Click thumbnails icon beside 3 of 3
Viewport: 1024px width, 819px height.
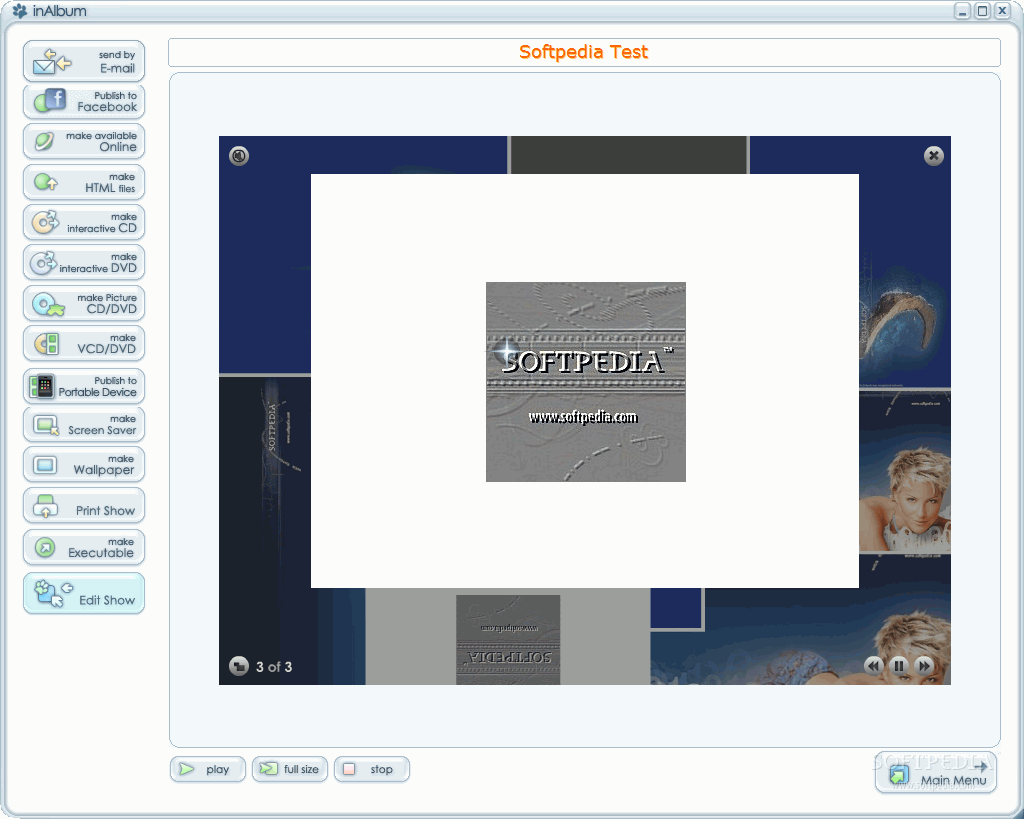coord(239,666)
